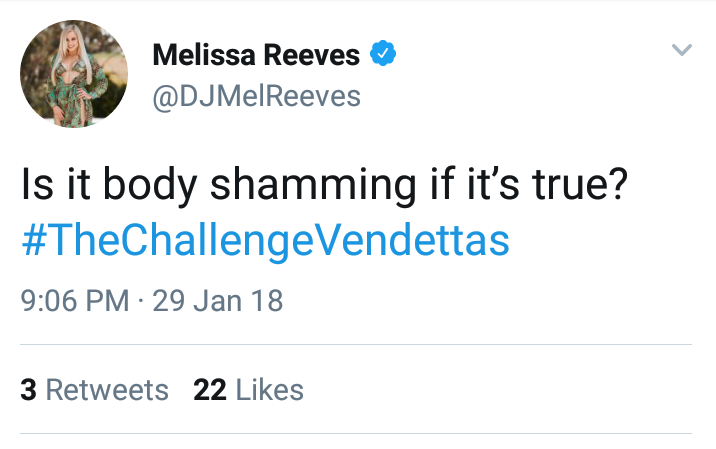This screenshot has height=449, width=716.
Task: Click the display name Melissa Reeves
Action: (256, 55)
